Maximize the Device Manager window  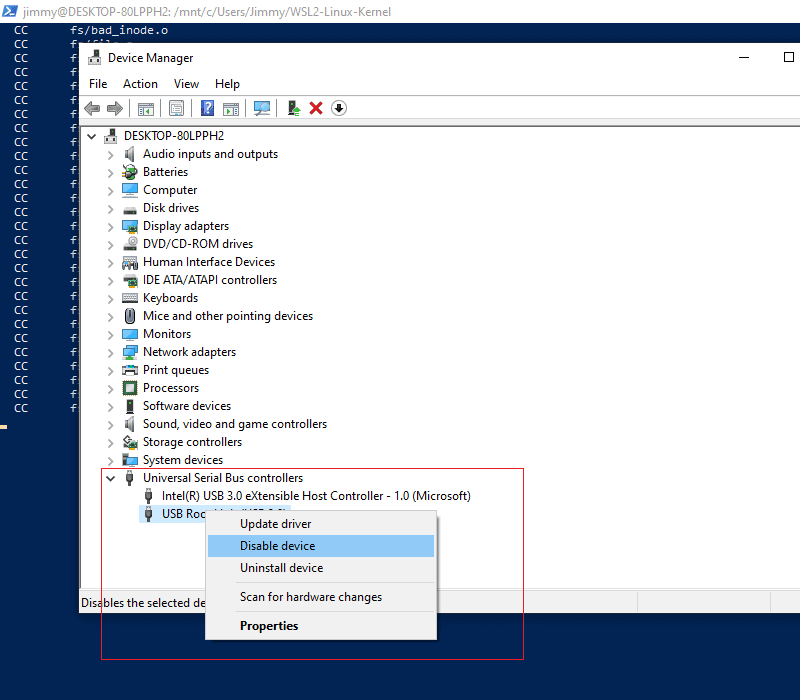pyautogui.click(x=789, y=57)
